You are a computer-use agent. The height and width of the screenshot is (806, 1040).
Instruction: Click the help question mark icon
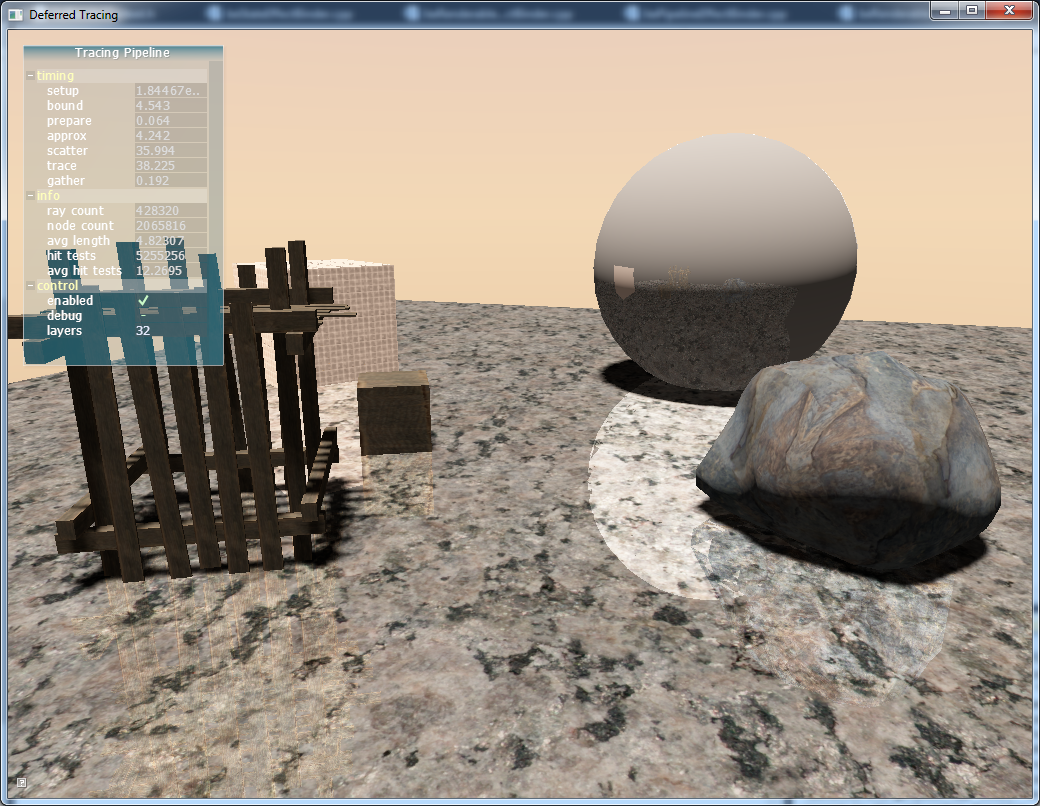coord(22,782)
